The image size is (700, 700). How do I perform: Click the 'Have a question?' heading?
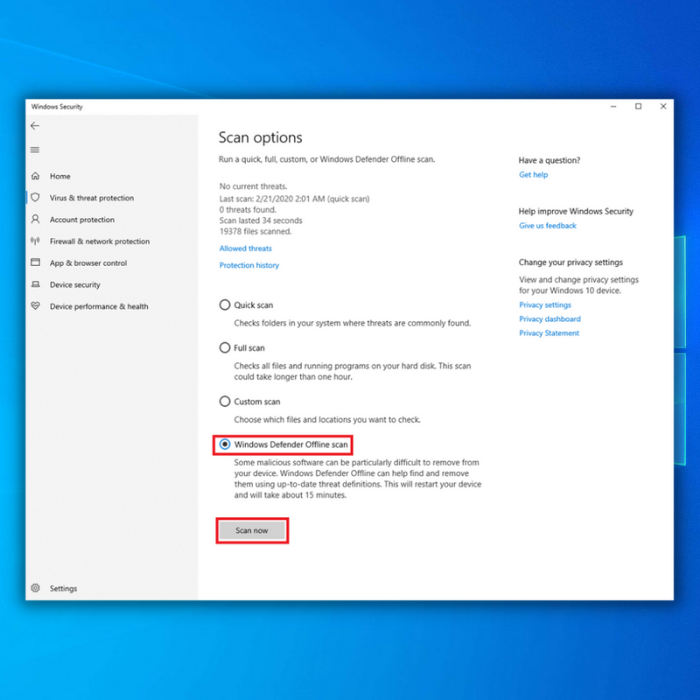[549, 160]
